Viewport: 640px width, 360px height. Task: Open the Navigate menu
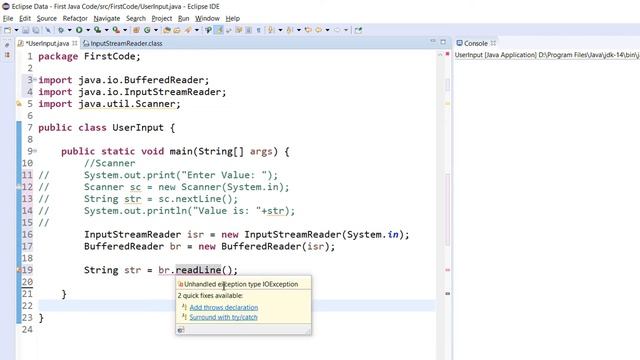pyautogui.click(x=107, y=18)
